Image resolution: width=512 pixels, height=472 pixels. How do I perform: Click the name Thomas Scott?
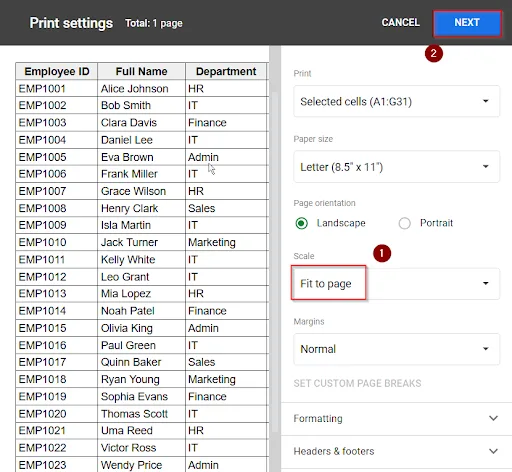click(x=134, y=414)
